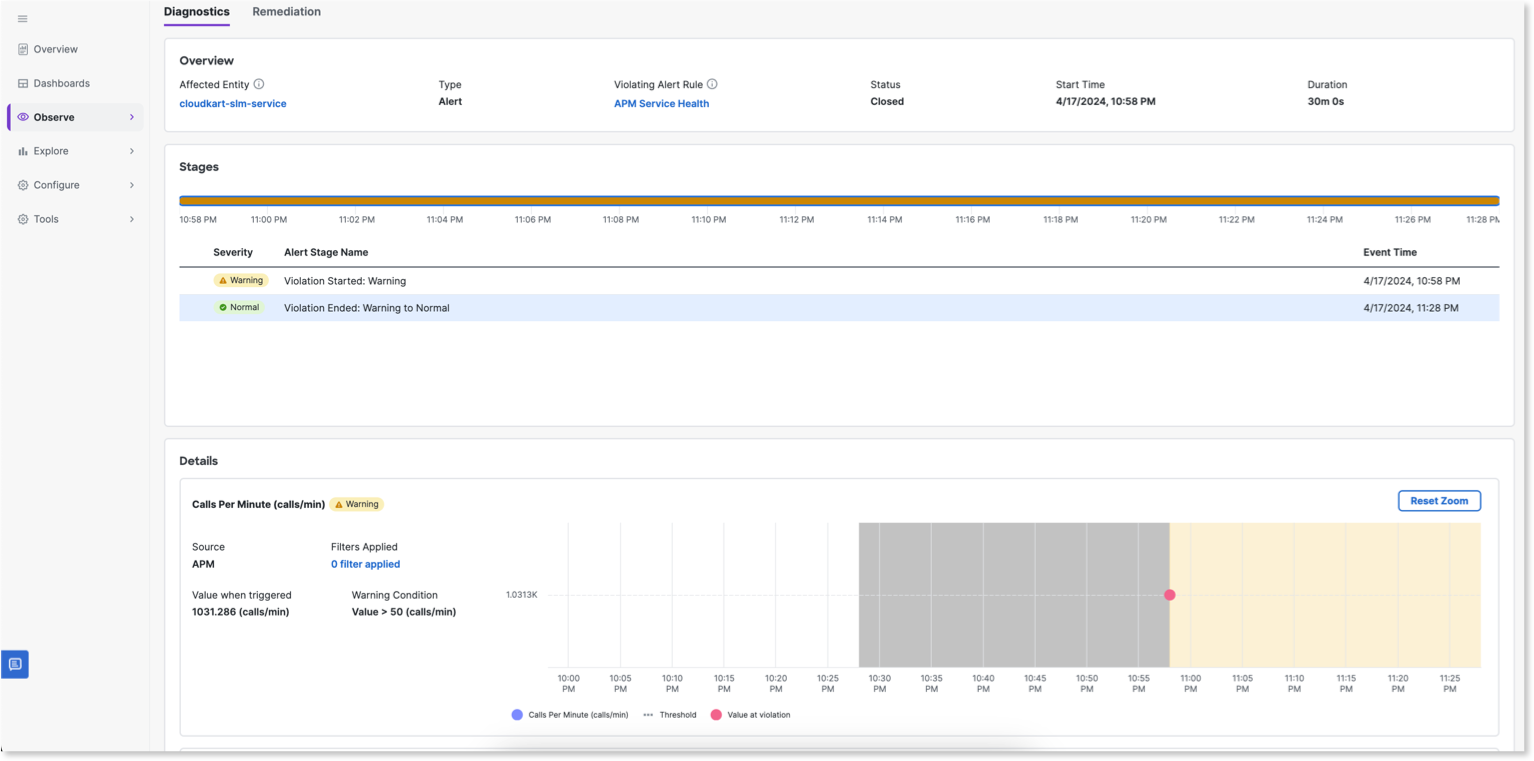The width and height of the screenshot is (1534, 761).
Task: Click the Severity column header
Action: coord(233,252)
